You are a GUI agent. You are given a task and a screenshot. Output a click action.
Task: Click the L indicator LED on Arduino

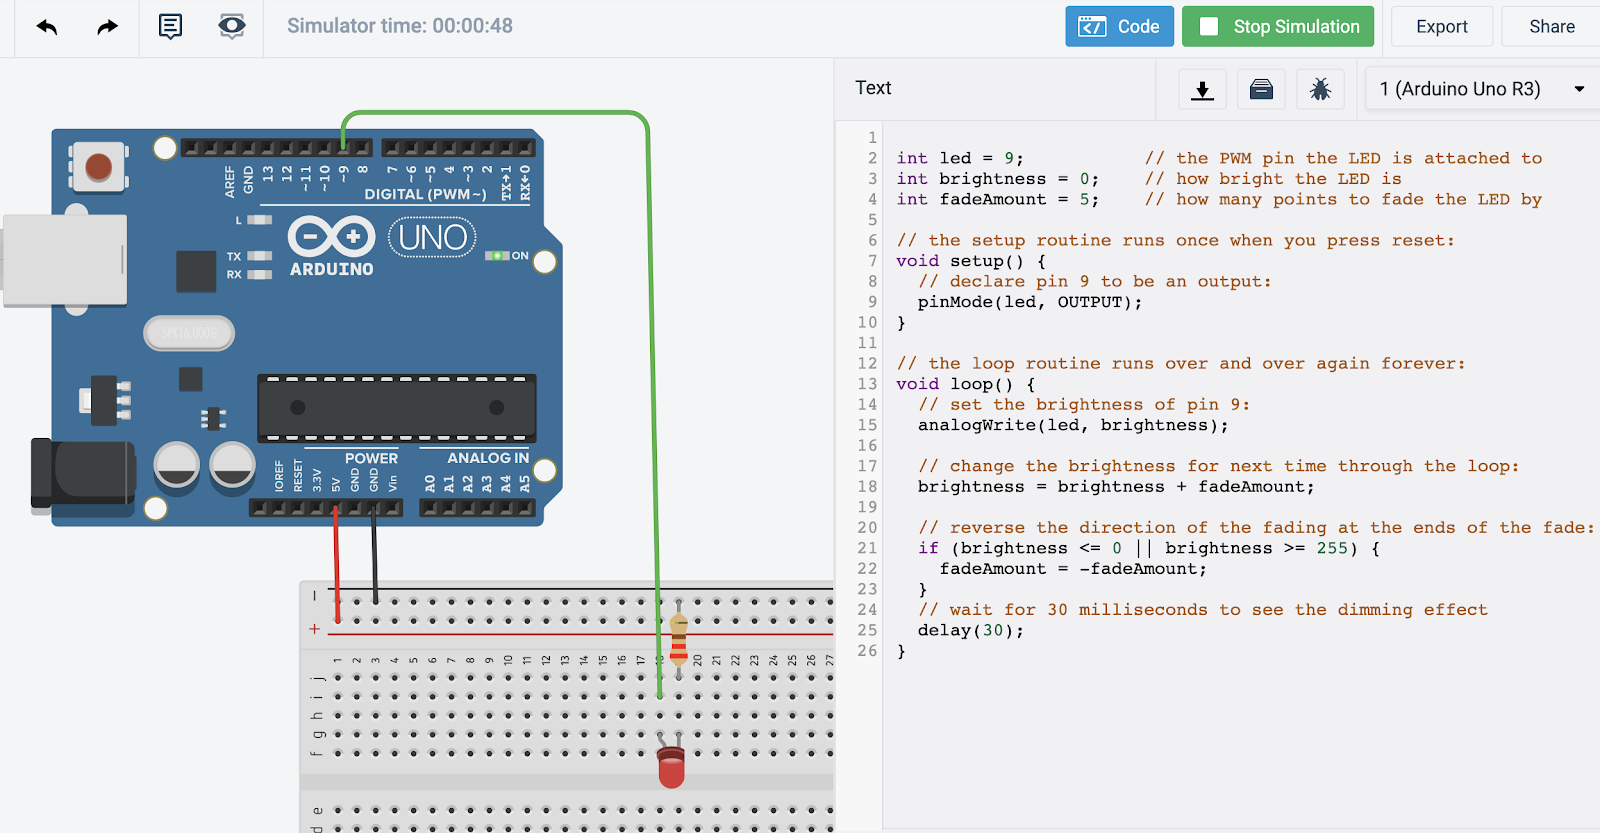[260, 219]
